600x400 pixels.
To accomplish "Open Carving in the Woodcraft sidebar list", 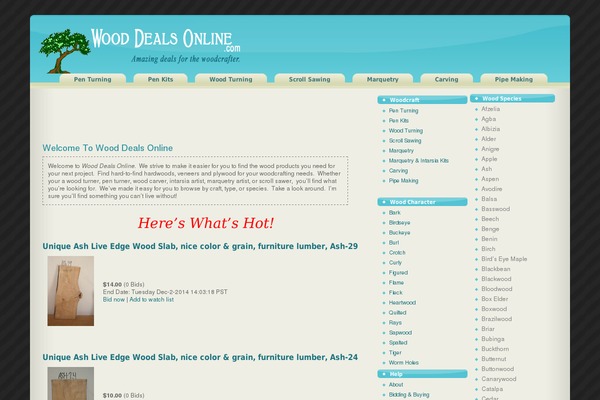I will tap(398, 170).
